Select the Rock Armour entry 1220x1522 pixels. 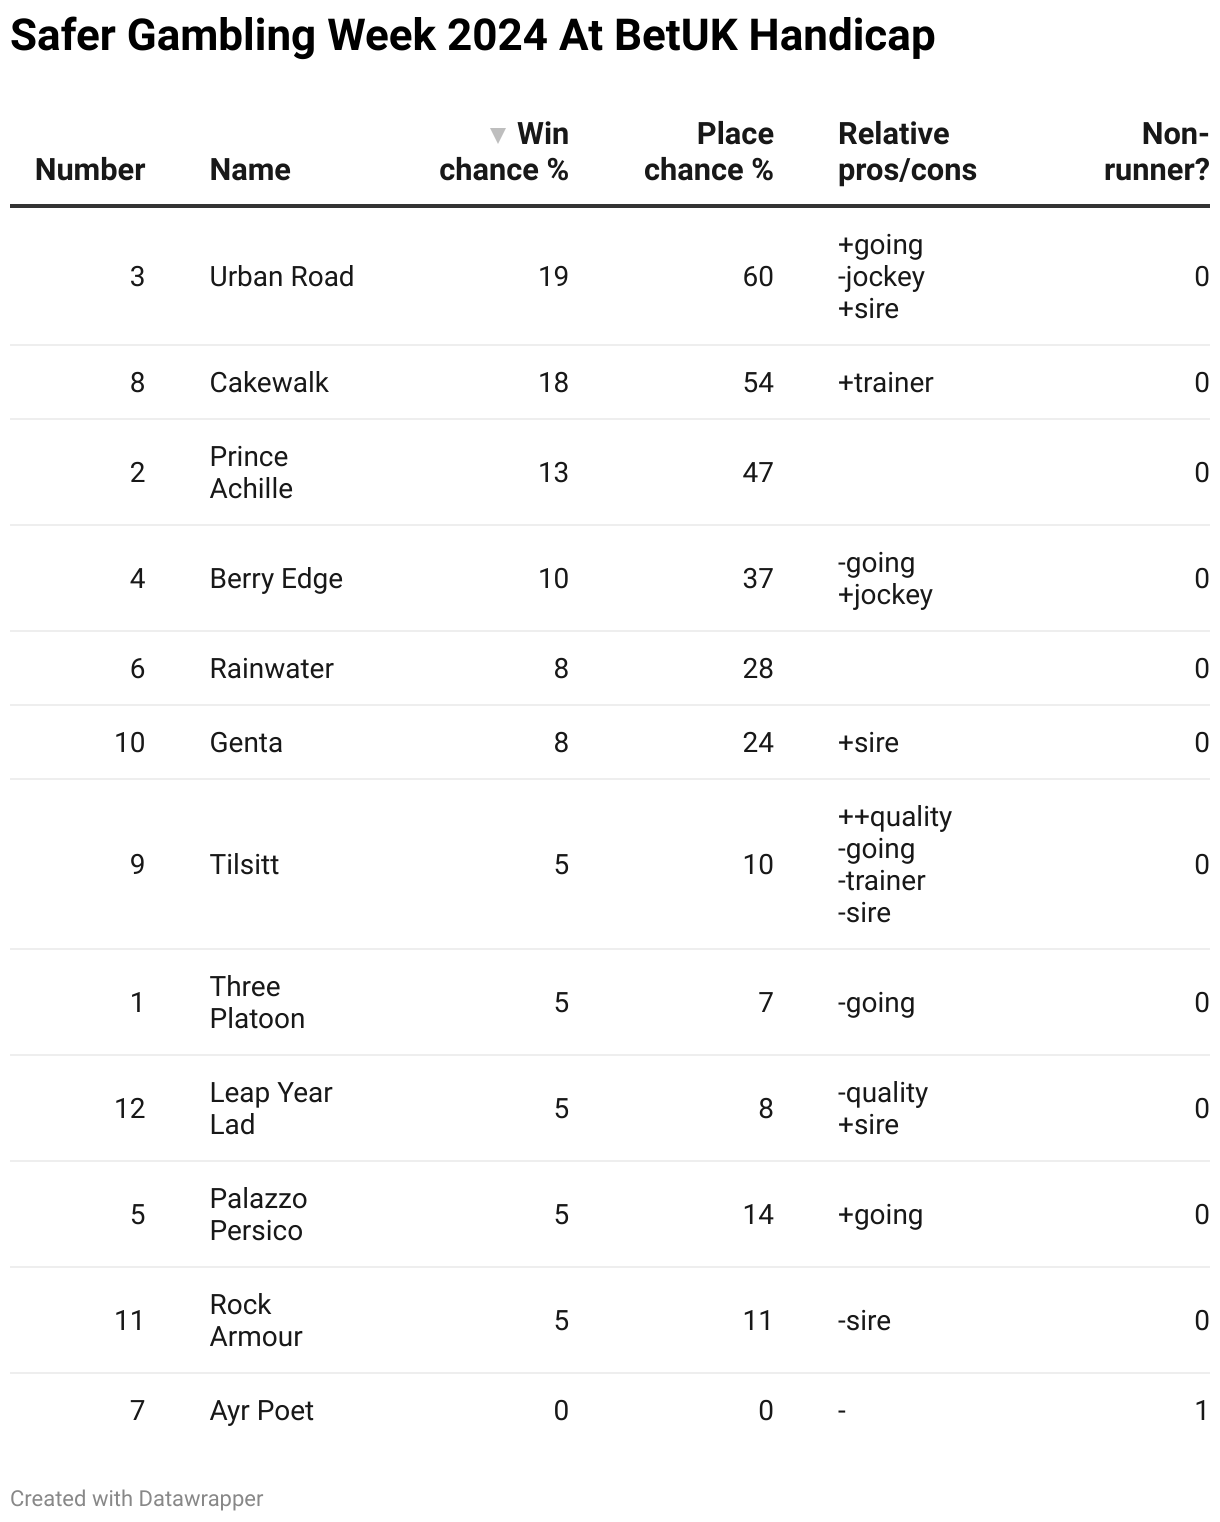click(256, 1321)
